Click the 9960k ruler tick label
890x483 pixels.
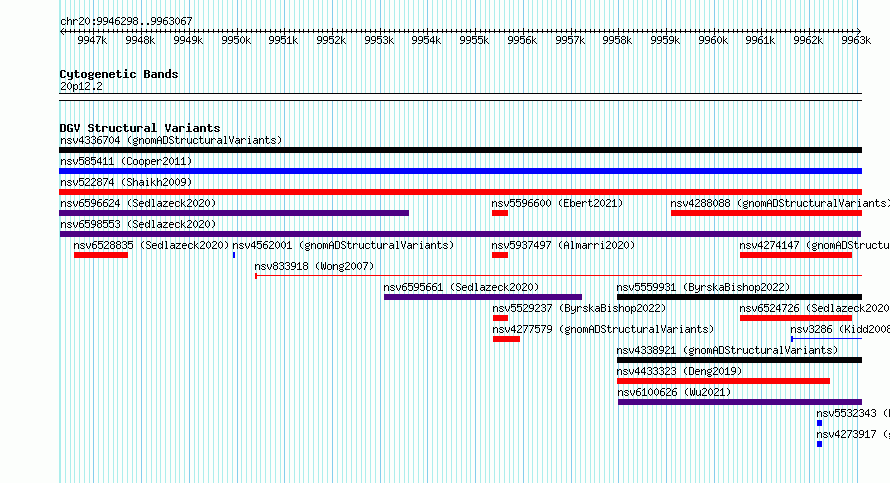[713, 40]
